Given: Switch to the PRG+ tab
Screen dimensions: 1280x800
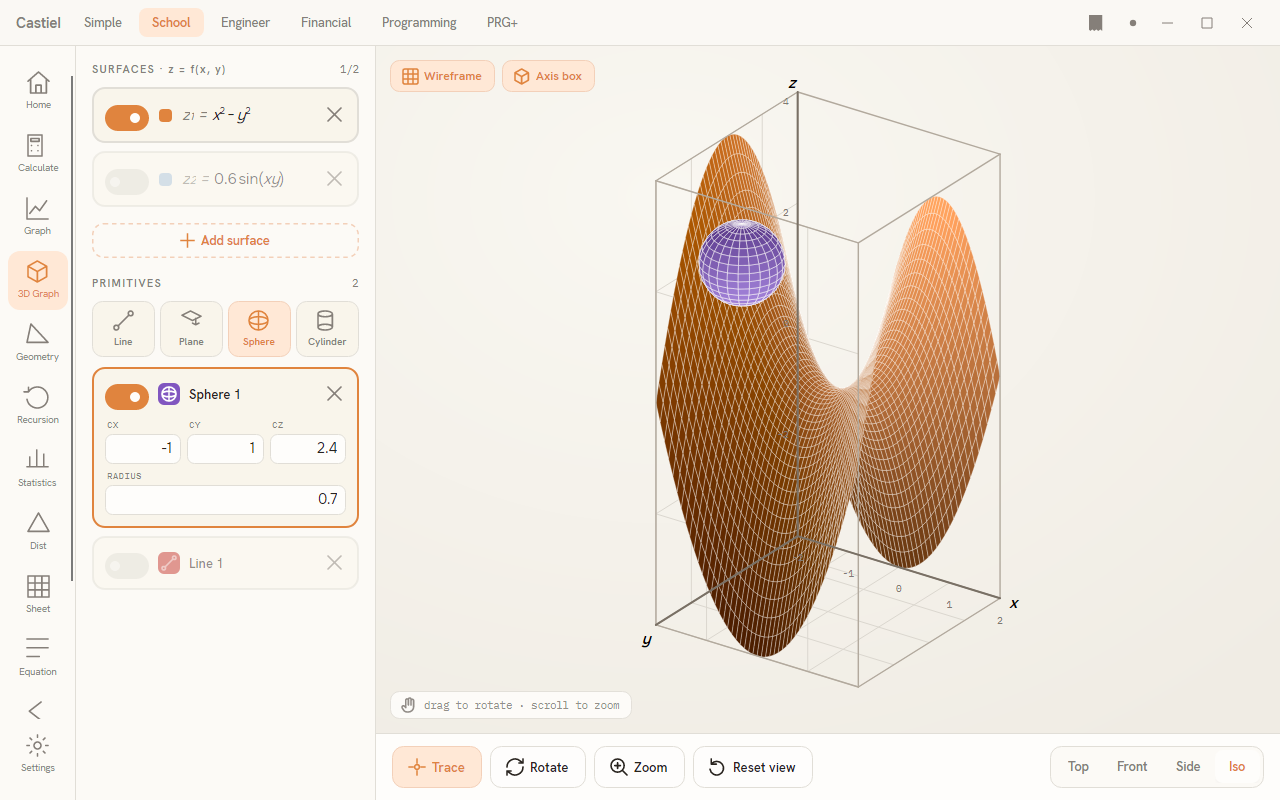Looking at the screenshot, I should [502, 22].
